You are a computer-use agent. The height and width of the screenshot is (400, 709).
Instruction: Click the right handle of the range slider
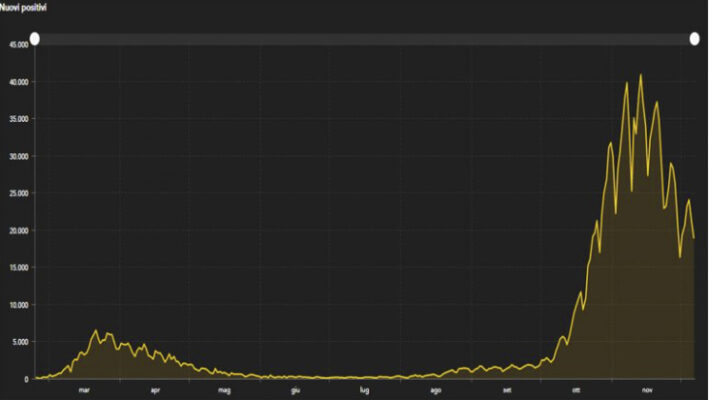pos(695,39)
